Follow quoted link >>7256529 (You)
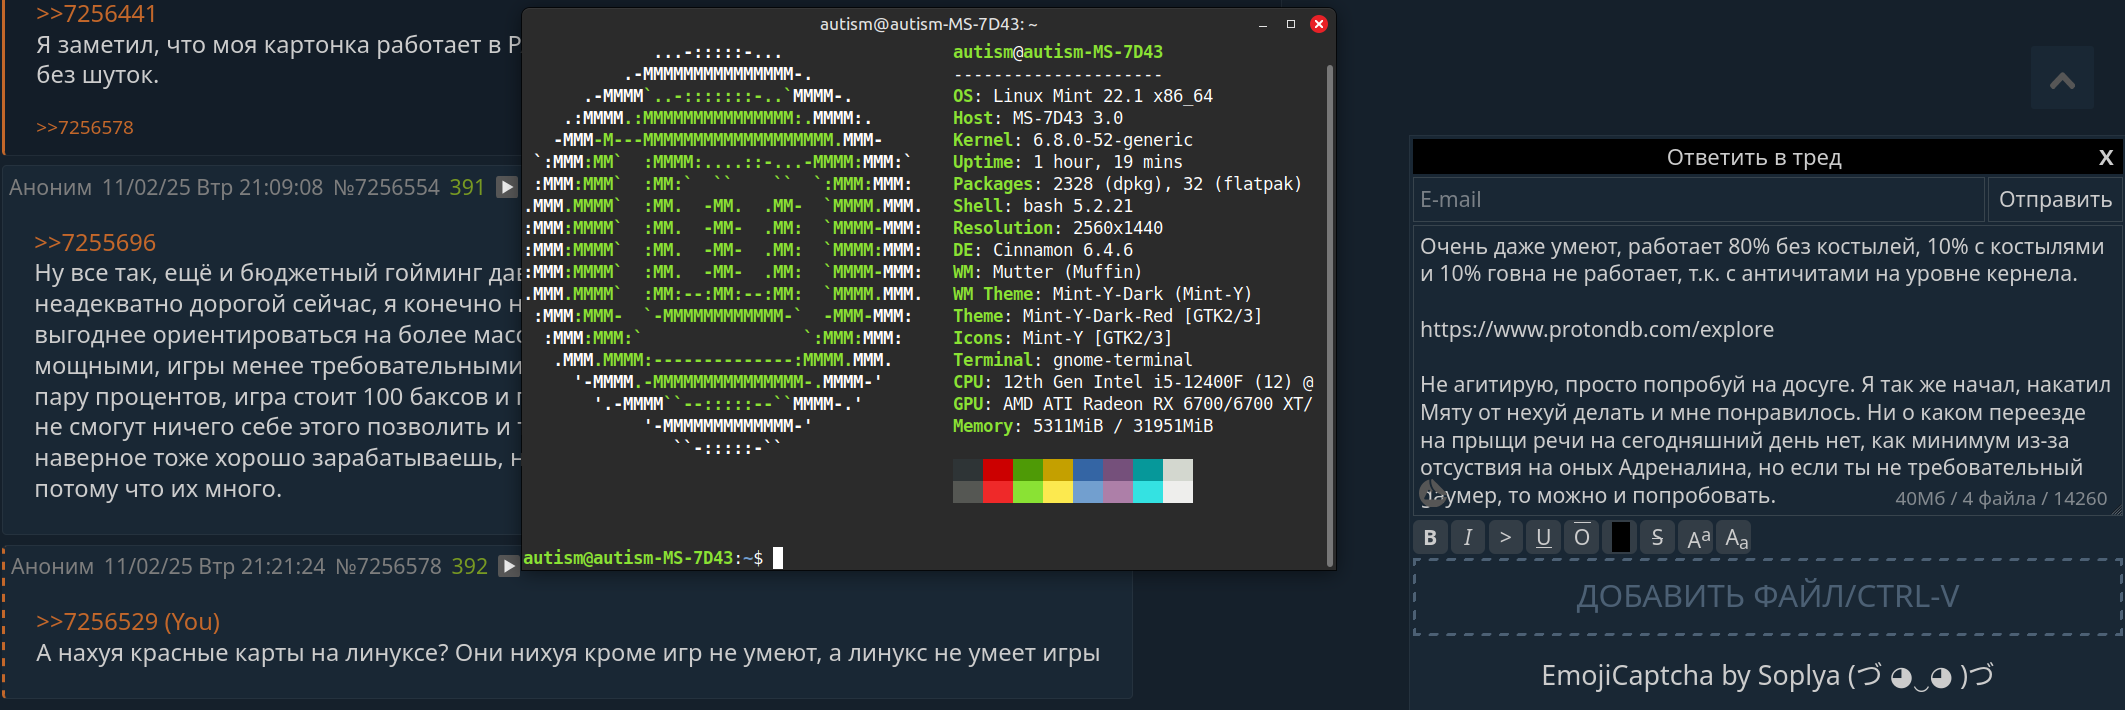Viewport: 2125px width, 710px height. click(128, 621)
